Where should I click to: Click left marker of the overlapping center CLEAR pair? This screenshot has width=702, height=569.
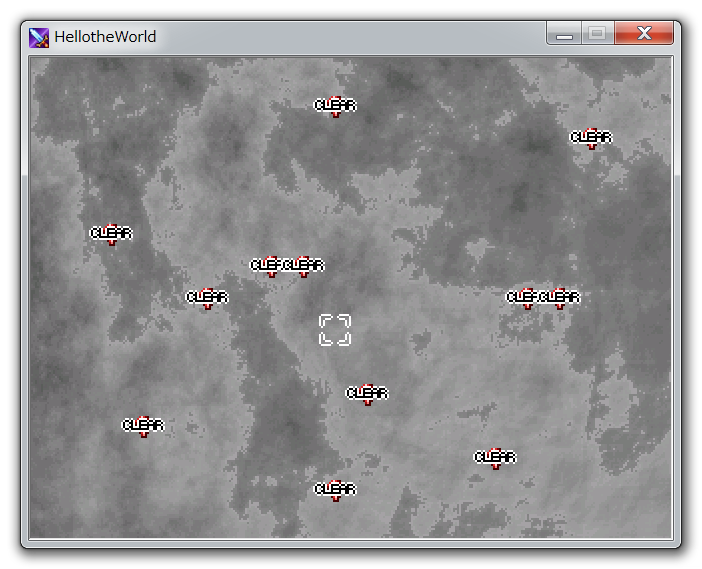268,266
